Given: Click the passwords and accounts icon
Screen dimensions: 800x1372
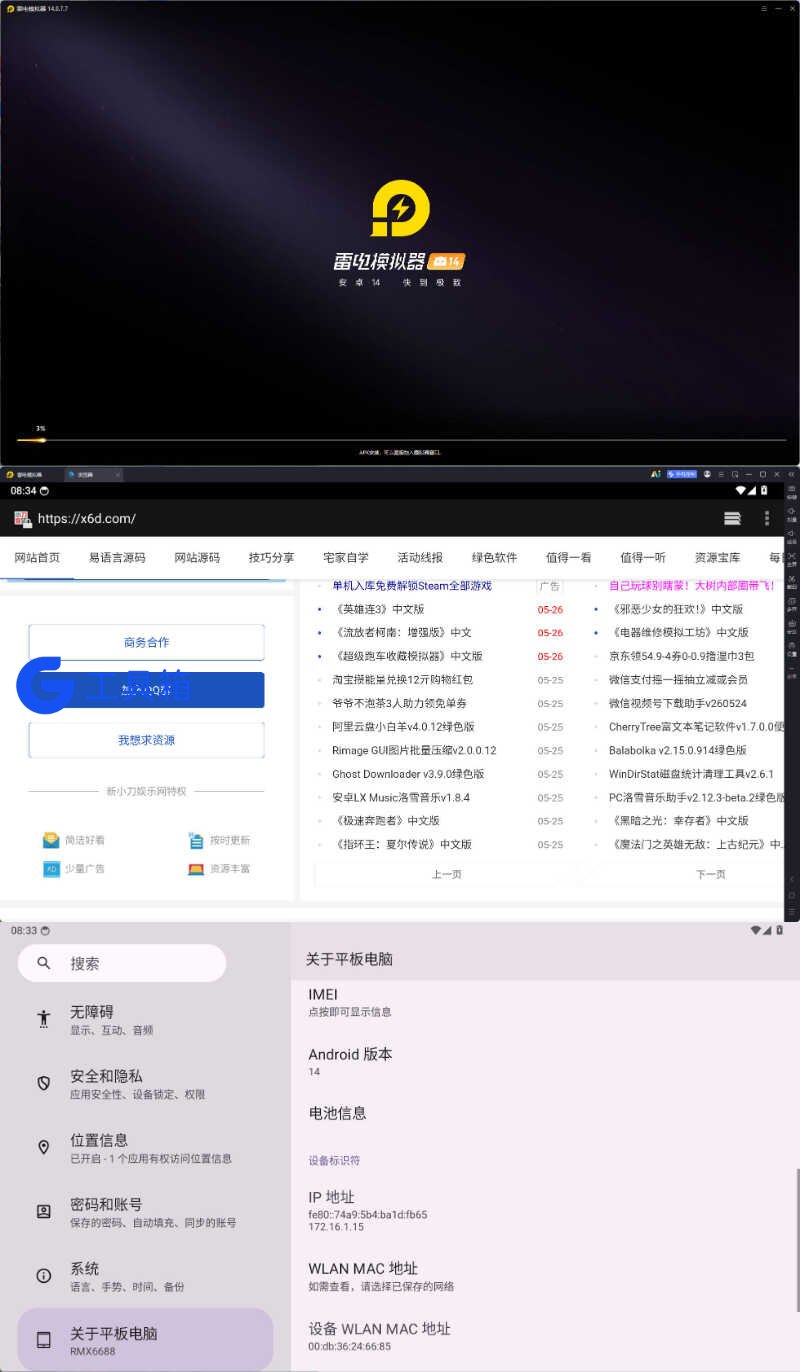Looking at the screenshot, I should [44, 1211].
